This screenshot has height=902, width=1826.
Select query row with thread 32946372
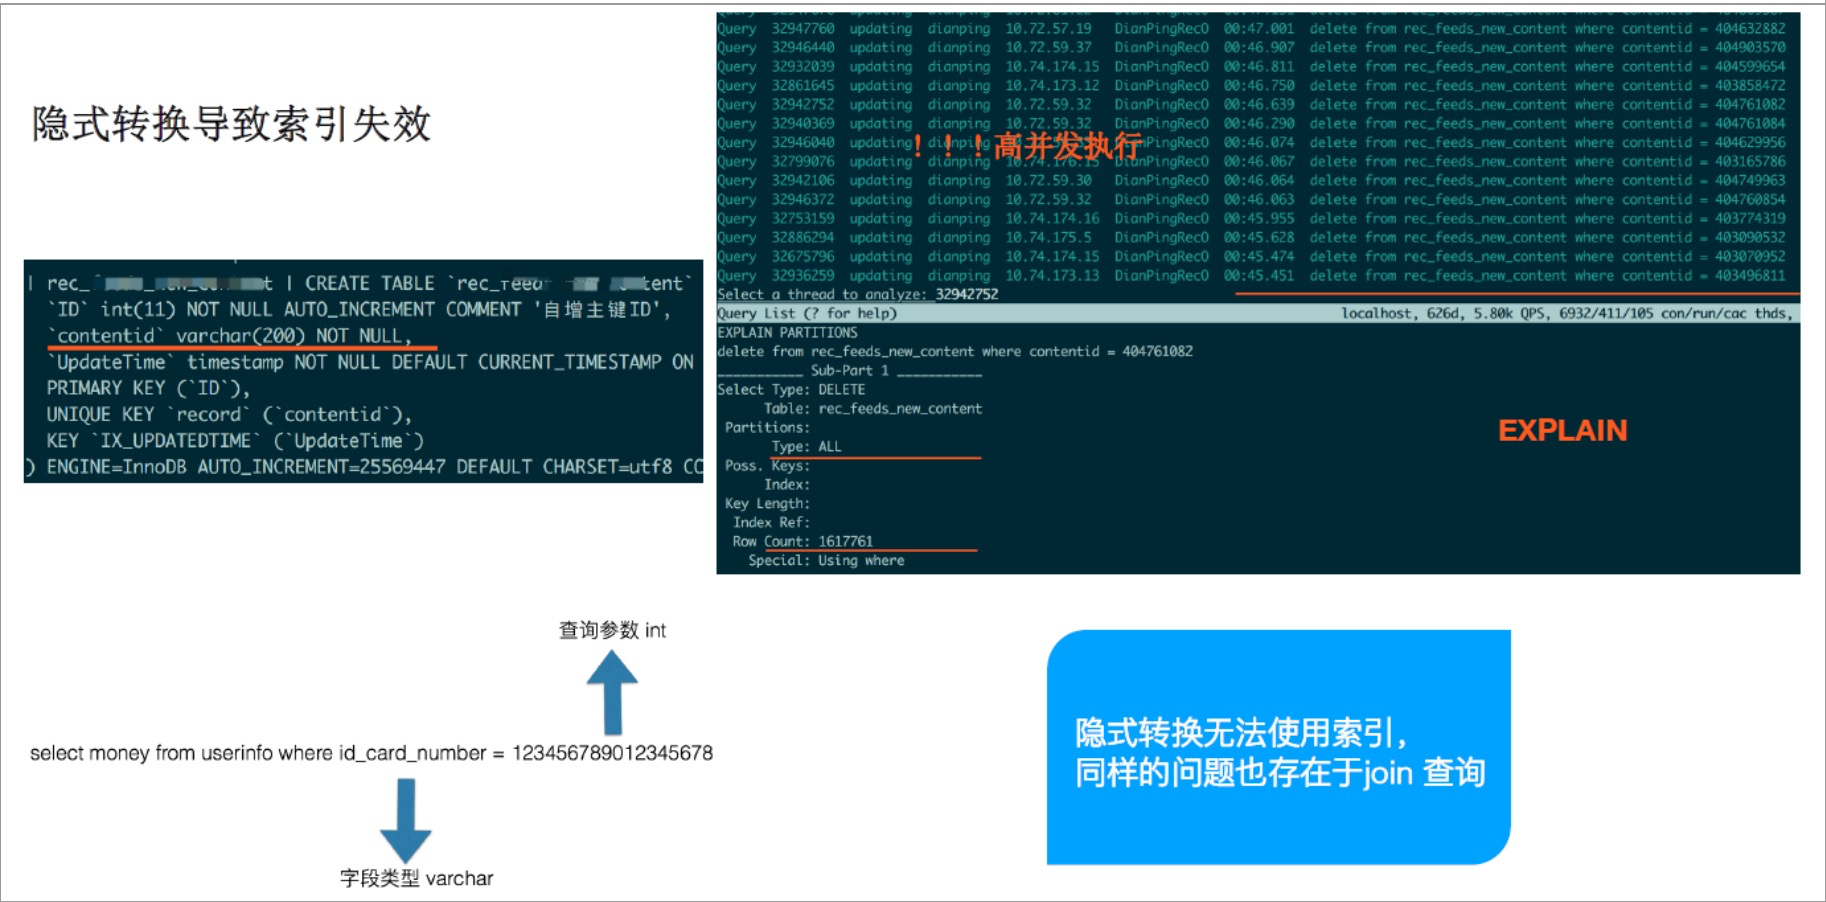click(x=1251, y=200)
